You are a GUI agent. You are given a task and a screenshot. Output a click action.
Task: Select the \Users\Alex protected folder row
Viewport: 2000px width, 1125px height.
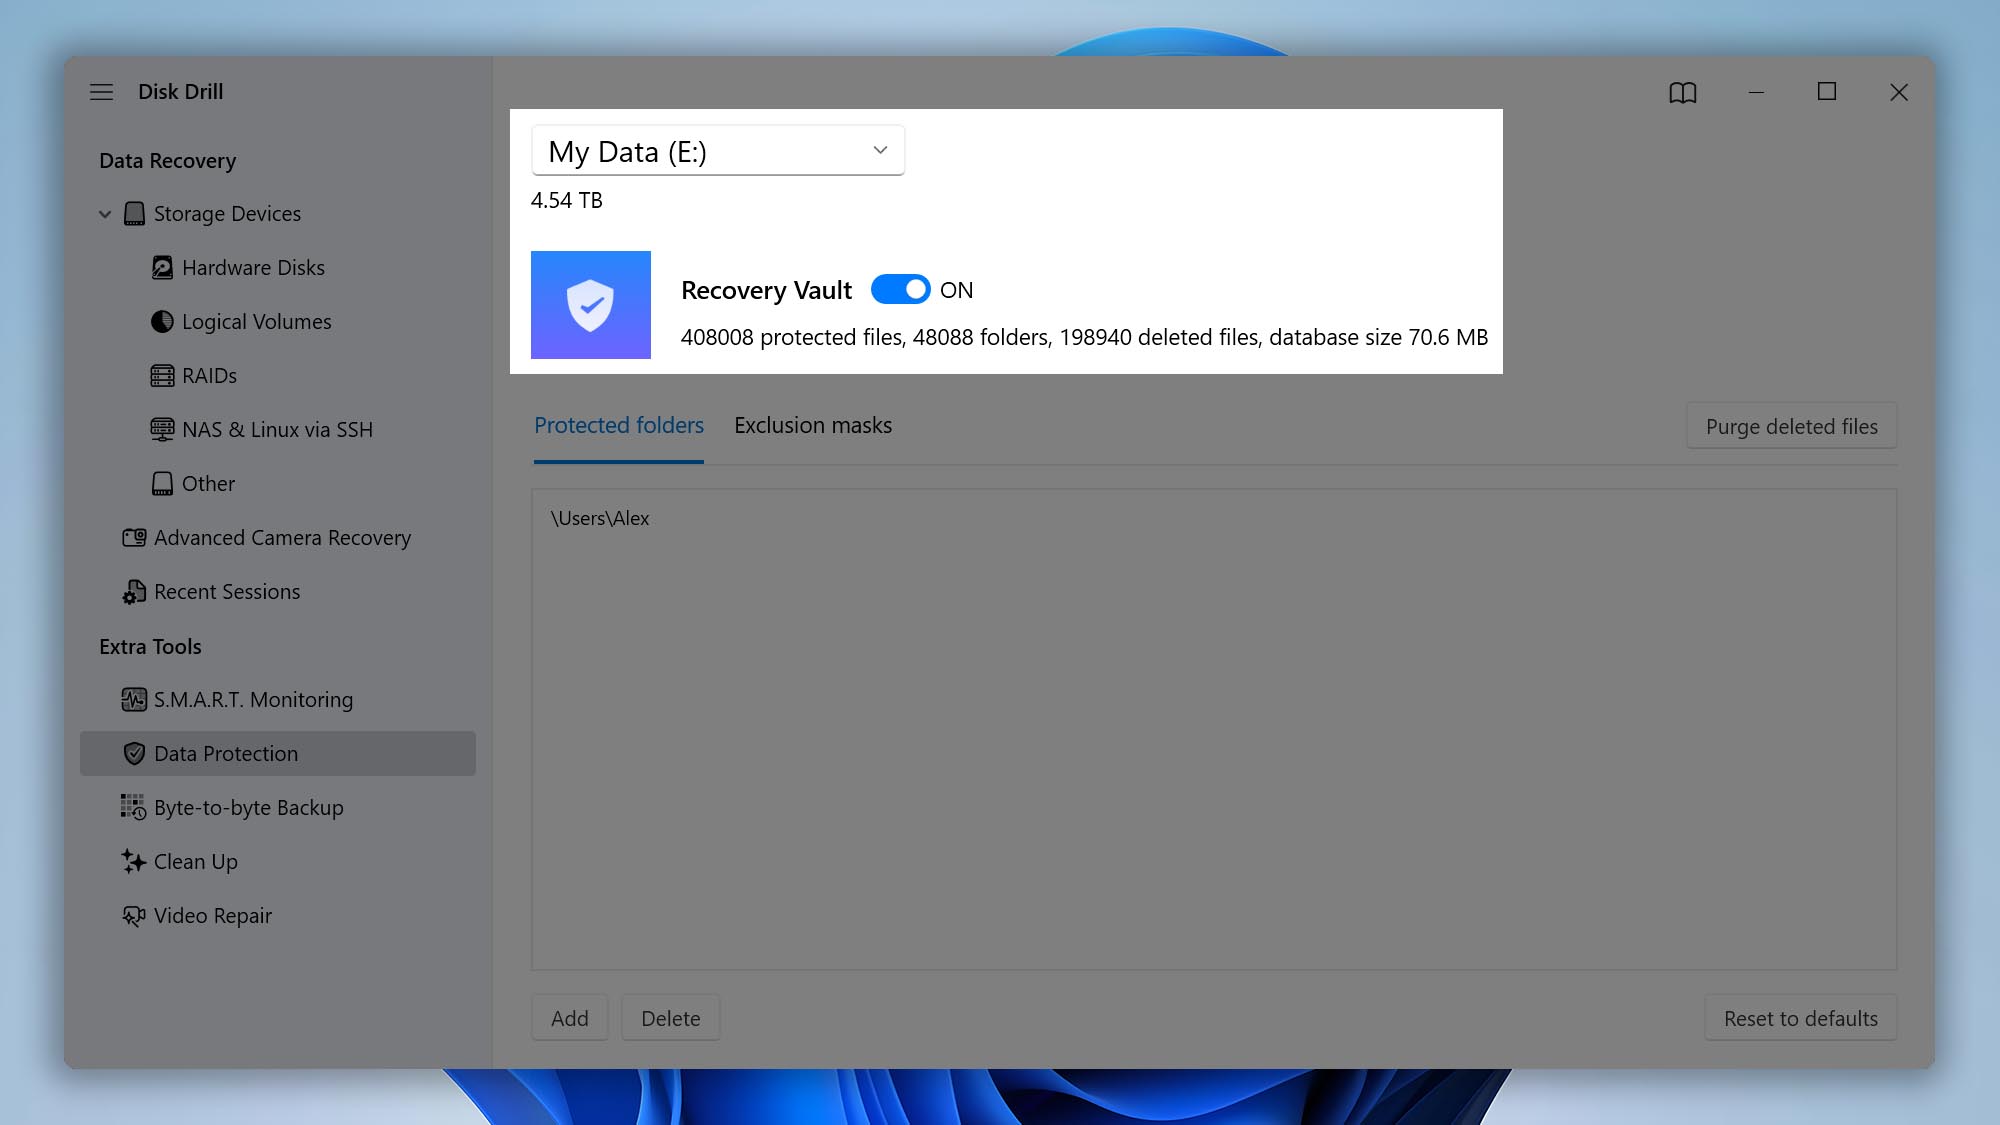tap(1214, 519)
